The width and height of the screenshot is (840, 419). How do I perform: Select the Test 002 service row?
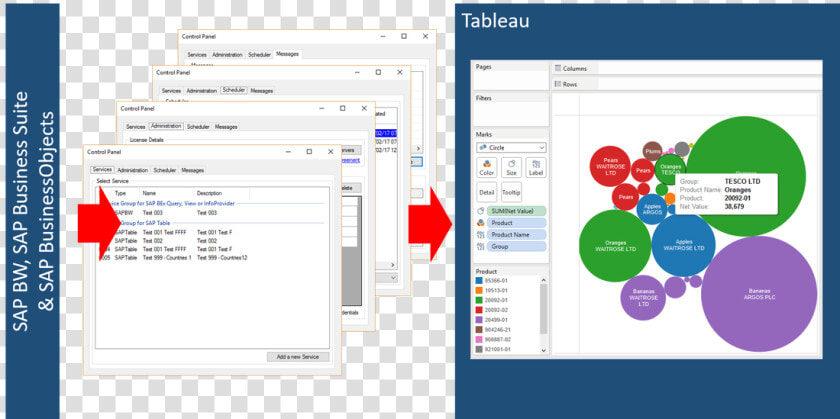[x=212, y=241]
